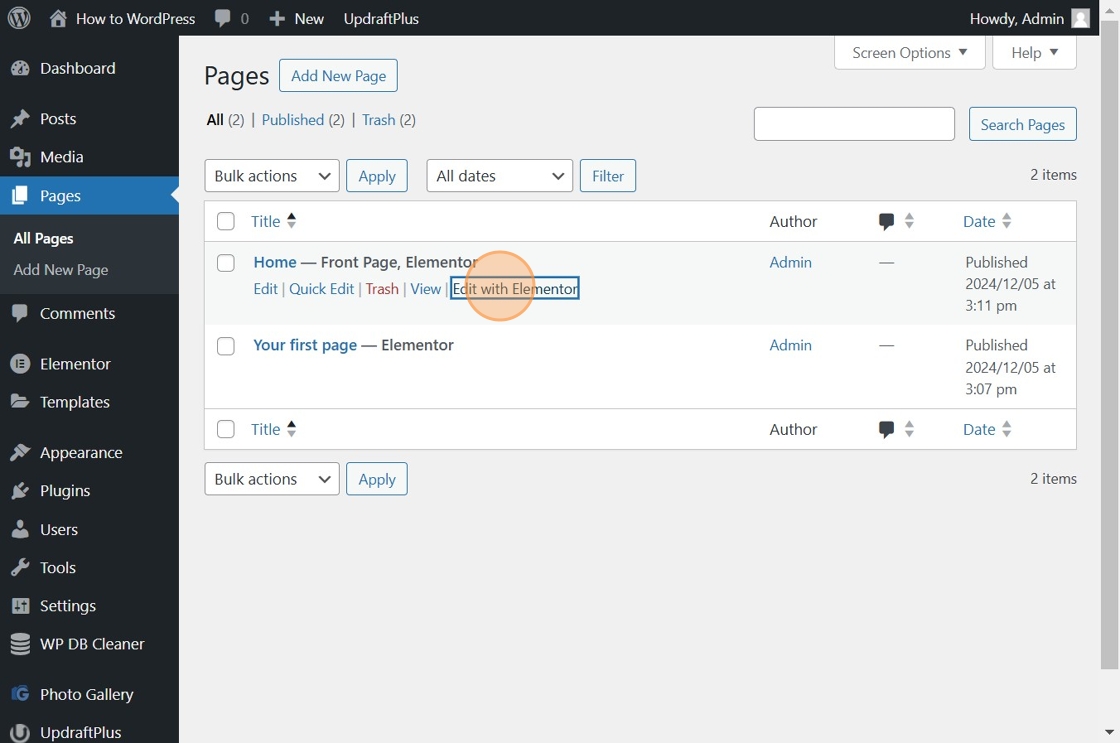Screen dimensions: 1120x743
Task: Click the Dashboard gauge icon
Action: pos(20,69)
